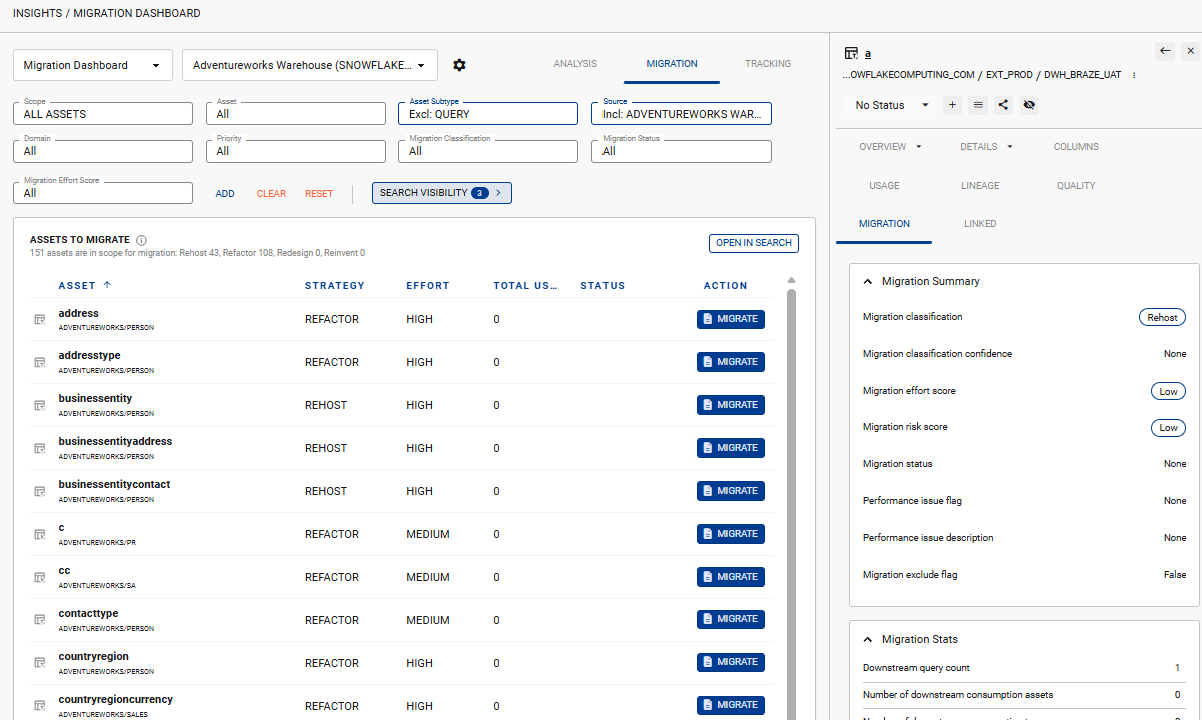The height and width of the screenshot is (720, 1202).
Task: Switch to the Analysis tab
Action: click(x=575, y=64)
